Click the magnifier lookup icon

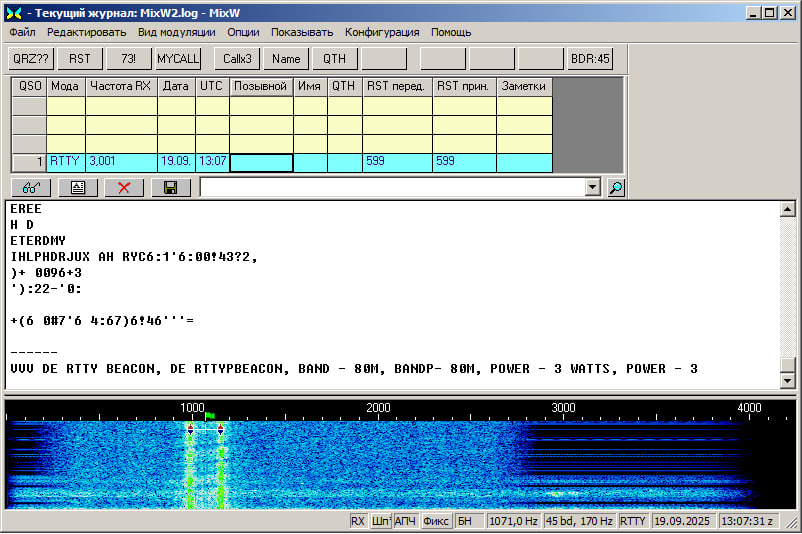616,188
